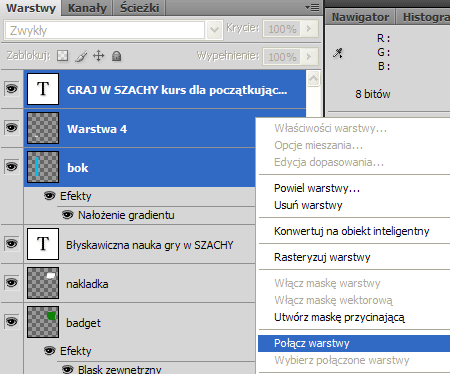This screenshot has width=450, height=374.
Task: Click layers list scrollbar up arrow
Action: click(x=313, y=79)
